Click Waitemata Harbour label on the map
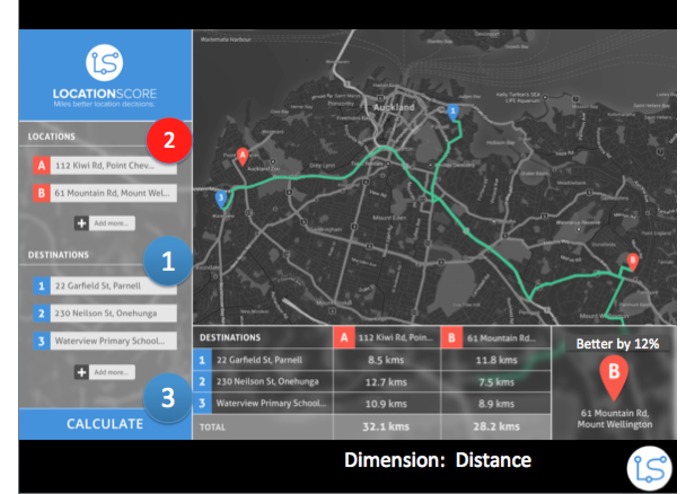 coord(226,39)
